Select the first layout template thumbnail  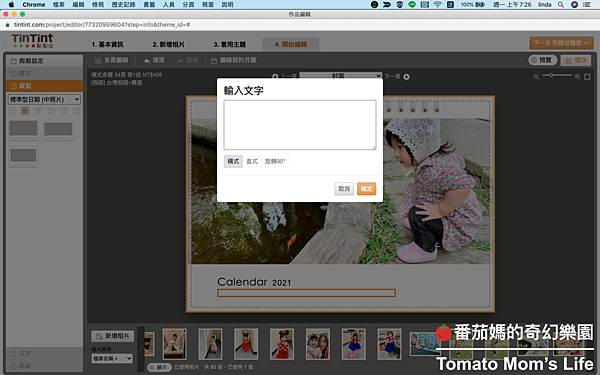coord(23,130)
